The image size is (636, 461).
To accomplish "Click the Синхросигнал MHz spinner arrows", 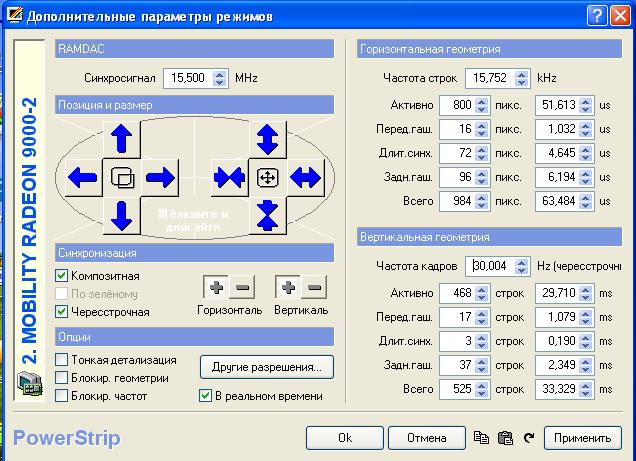I will (x=219, y=78).
